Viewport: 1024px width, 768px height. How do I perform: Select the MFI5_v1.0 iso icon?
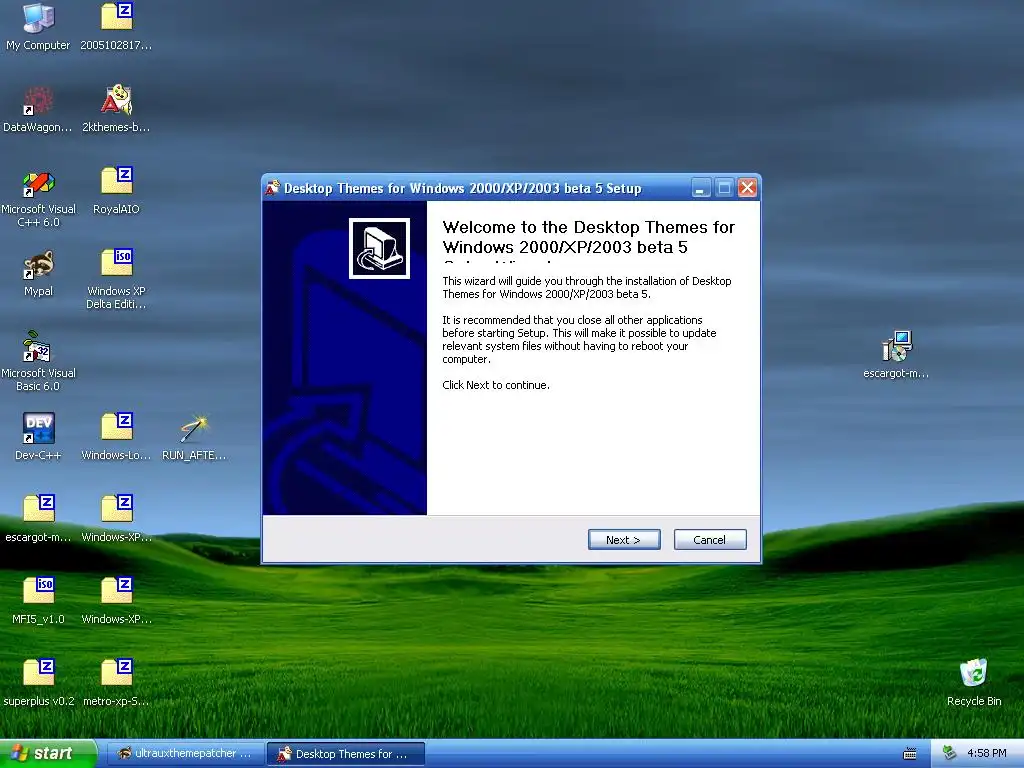(x=38, y=592)
